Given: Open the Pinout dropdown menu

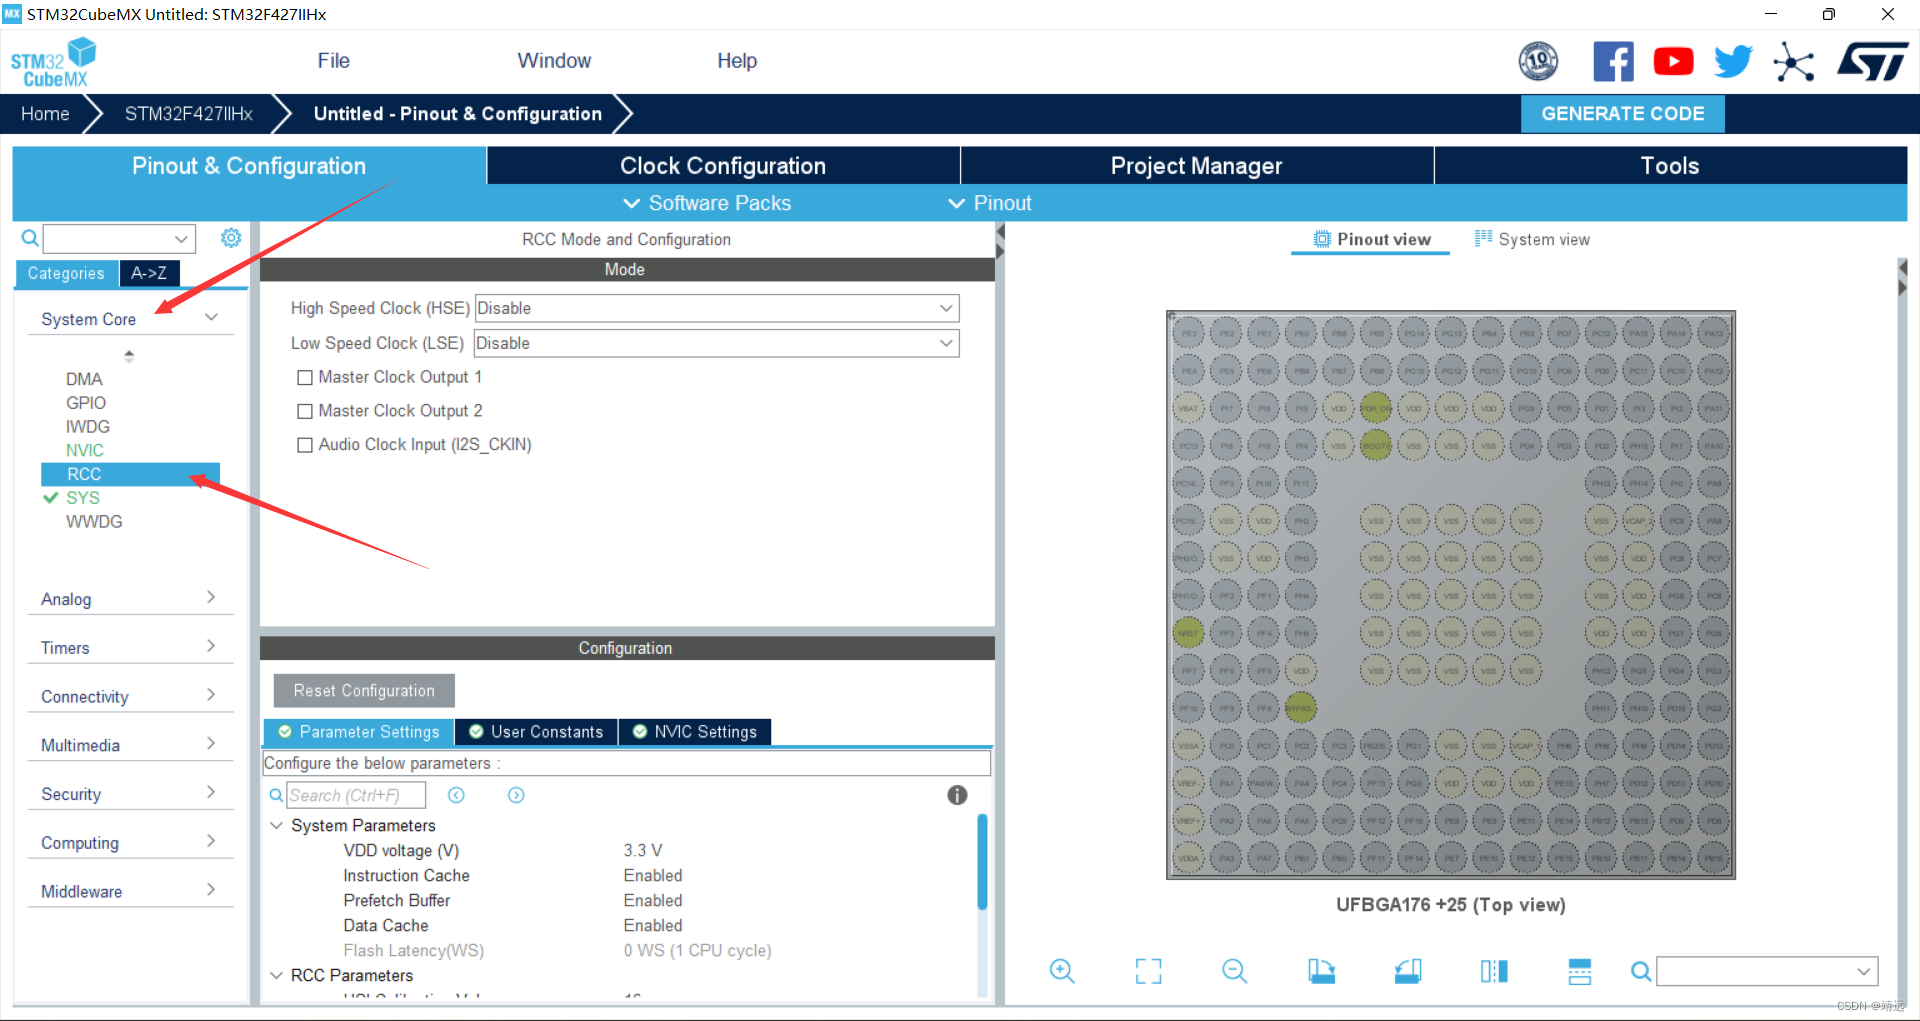Looking at the screenshot, I should 990,203.
